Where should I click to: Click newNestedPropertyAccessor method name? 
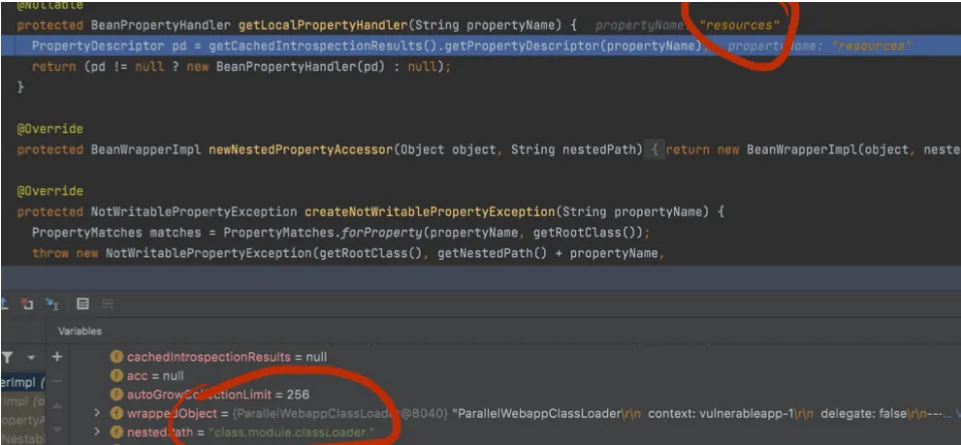300,150
